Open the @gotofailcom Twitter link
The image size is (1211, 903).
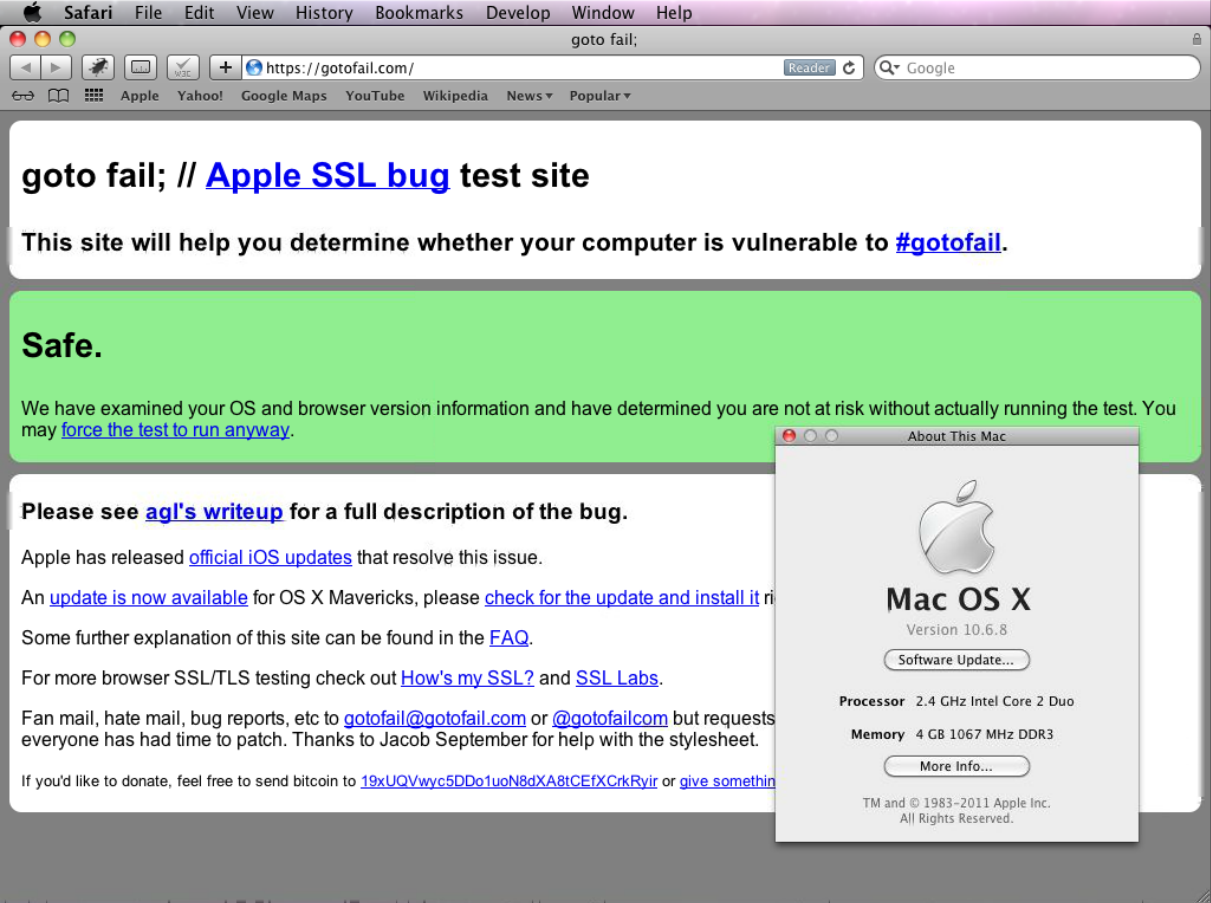pyautogui.click(x=610, y=718)
